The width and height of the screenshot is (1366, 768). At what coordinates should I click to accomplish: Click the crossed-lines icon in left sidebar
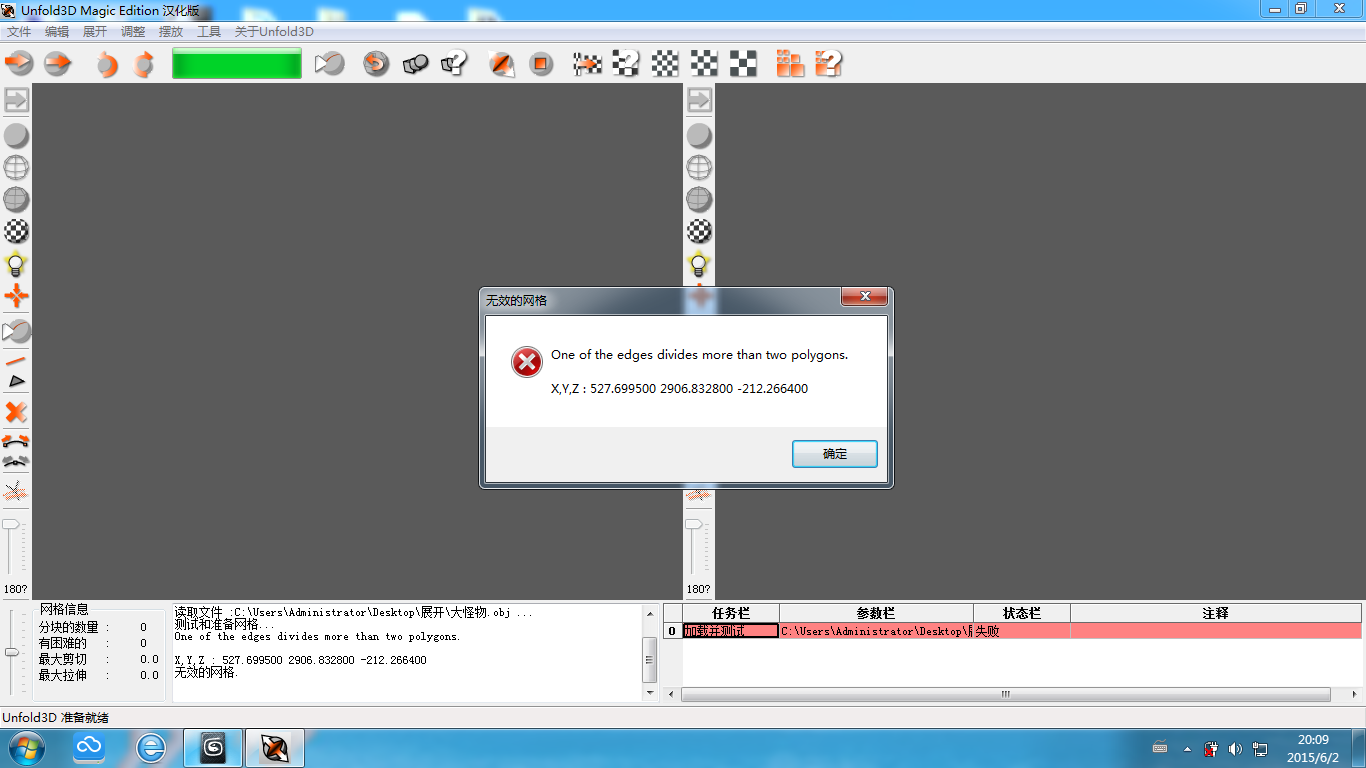tap(16, 491)
